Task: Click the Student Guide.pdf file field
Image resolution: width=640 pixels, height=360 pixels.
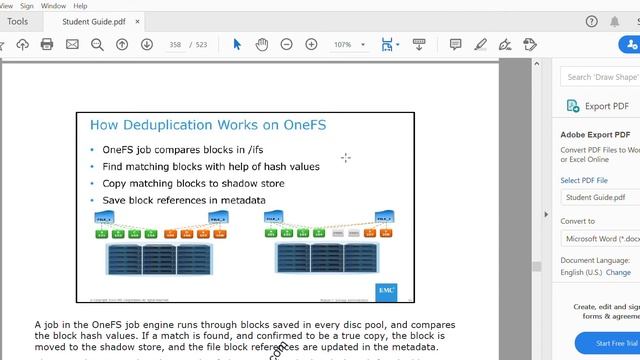Action: 600,197
